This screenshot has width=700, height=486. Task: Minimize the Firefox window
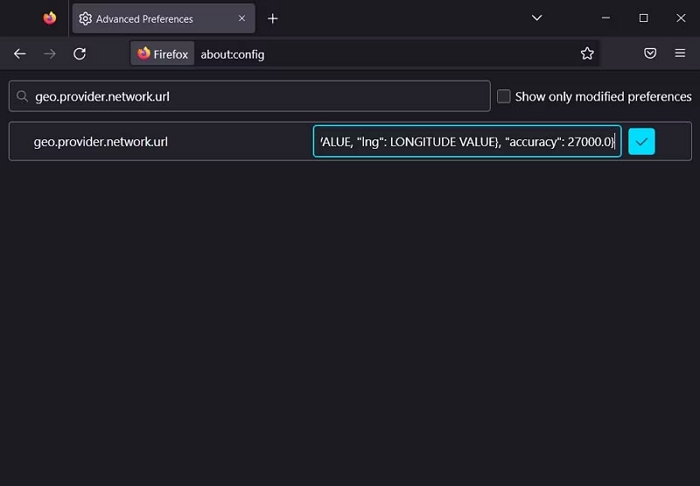click(606, 18)
